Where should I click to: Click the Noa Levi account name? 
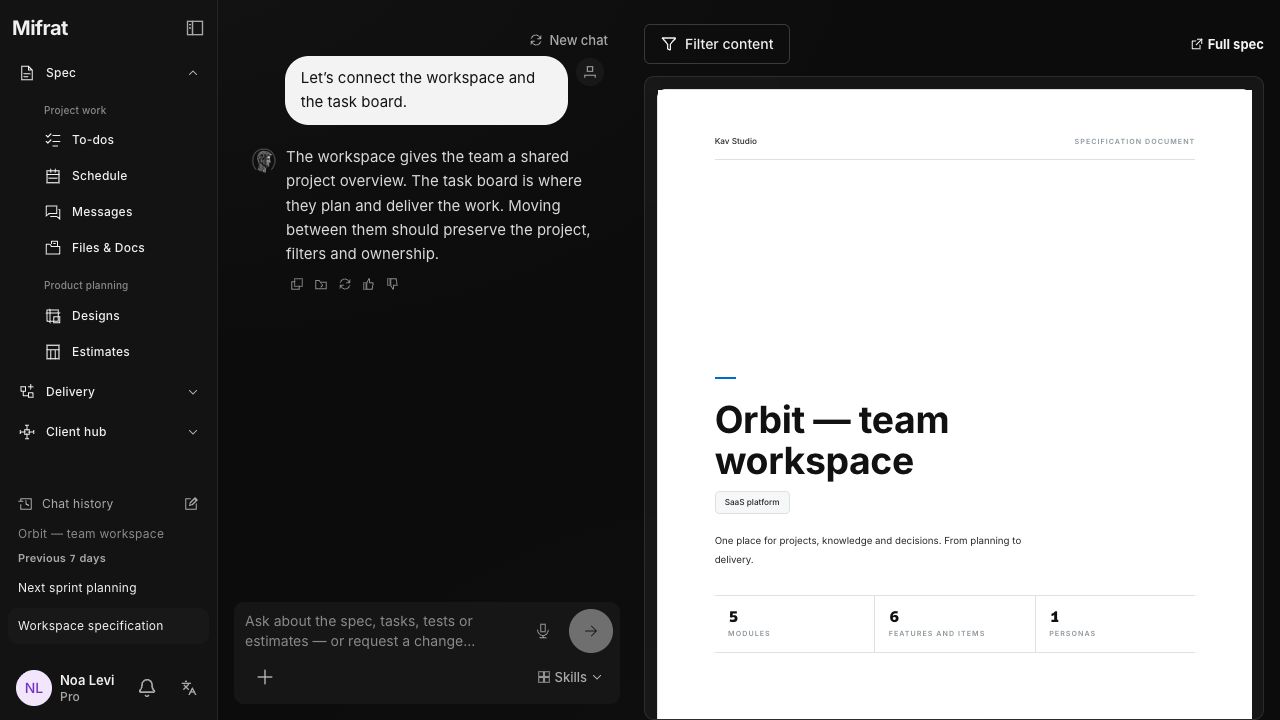(x=87, y=680)
